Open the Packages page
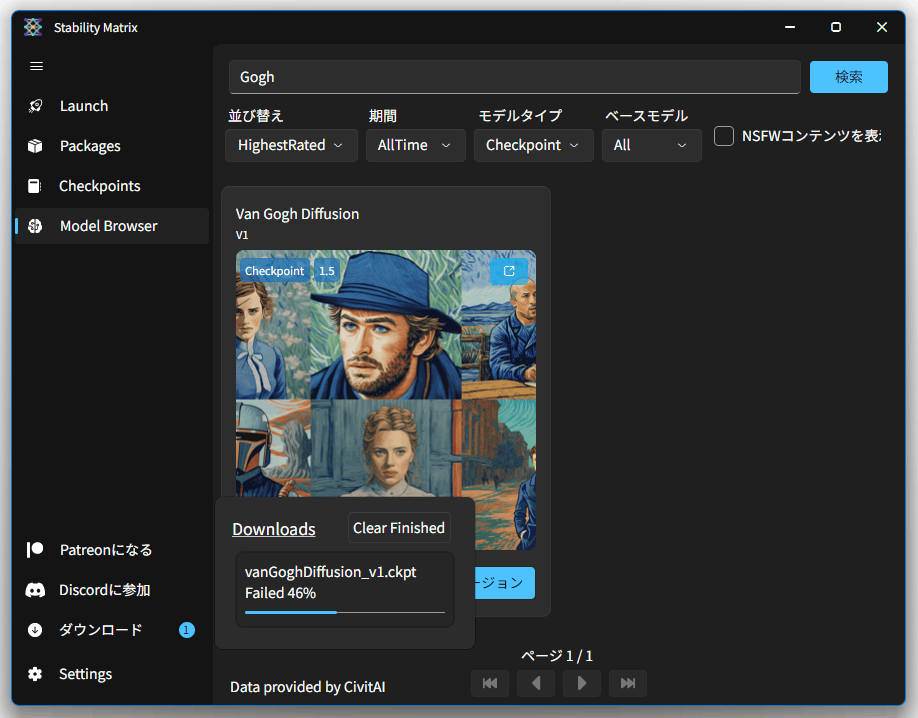918x718 pixels. coord(112,146)
